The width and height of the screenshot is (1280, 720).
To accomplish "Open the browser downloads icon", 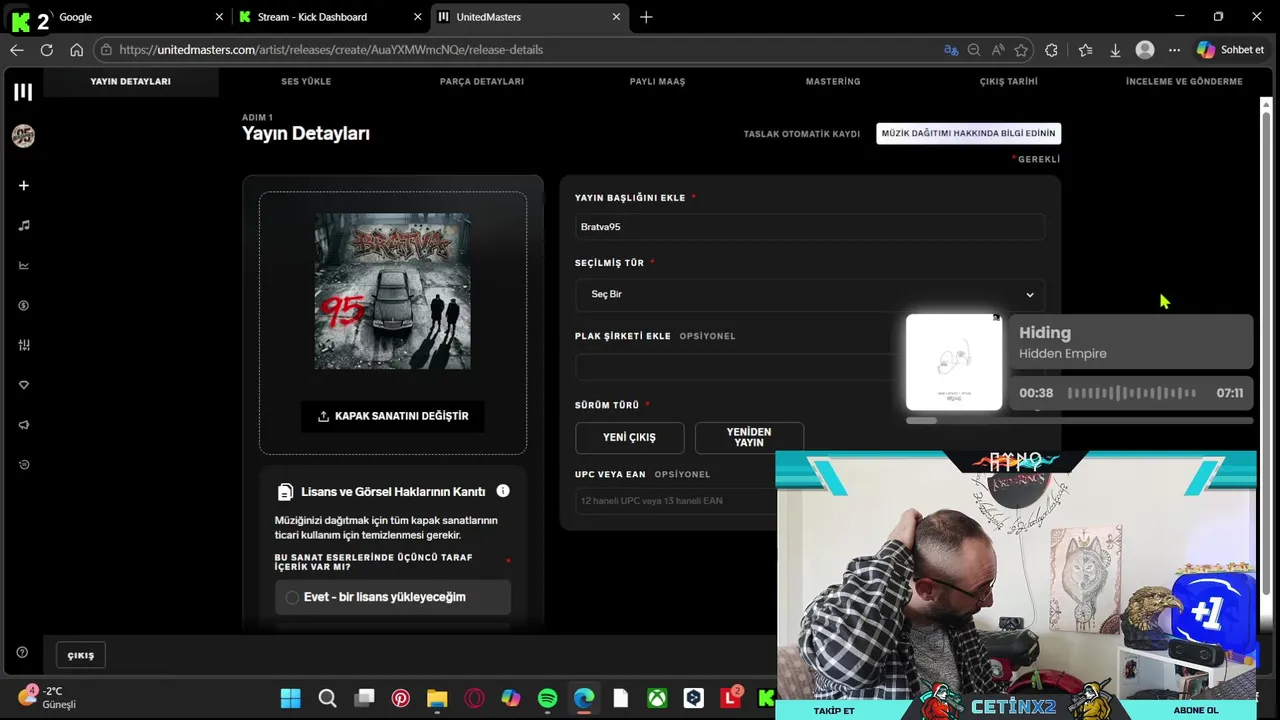I will pos(1115,50).
